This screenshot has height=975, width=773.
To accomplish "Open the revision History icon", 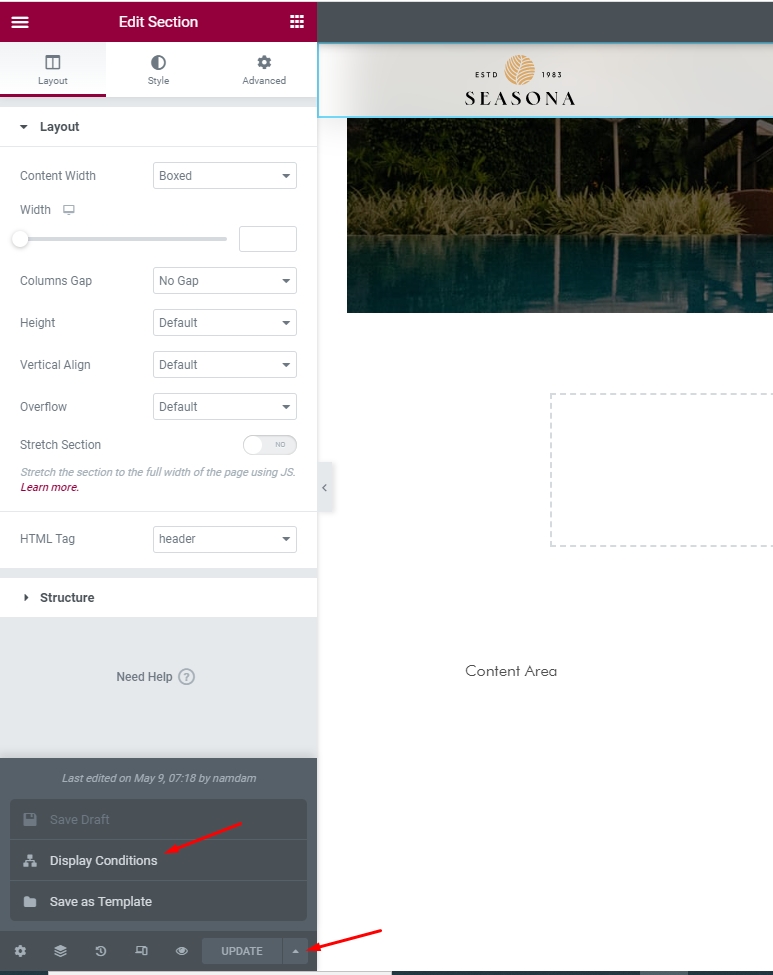I will [x=101, y=951].
